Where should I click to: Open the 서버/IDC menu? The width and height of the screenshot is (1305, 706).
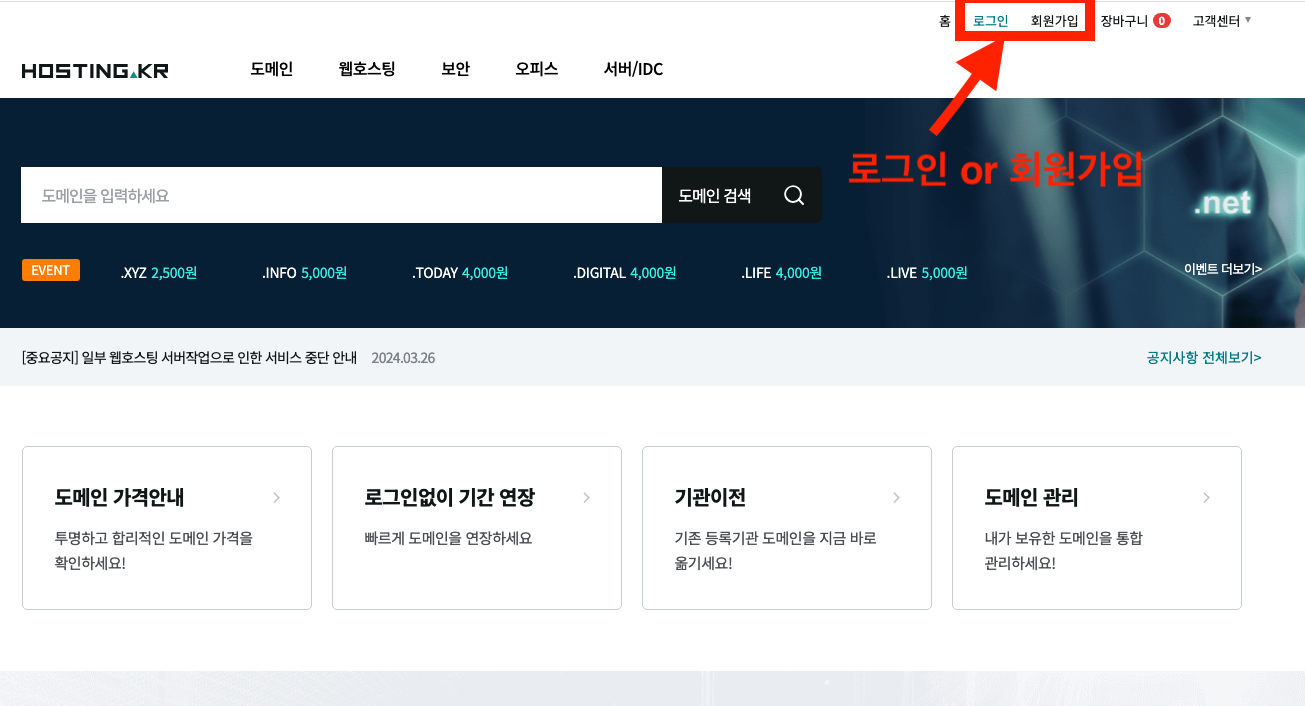tap(631, 69)
